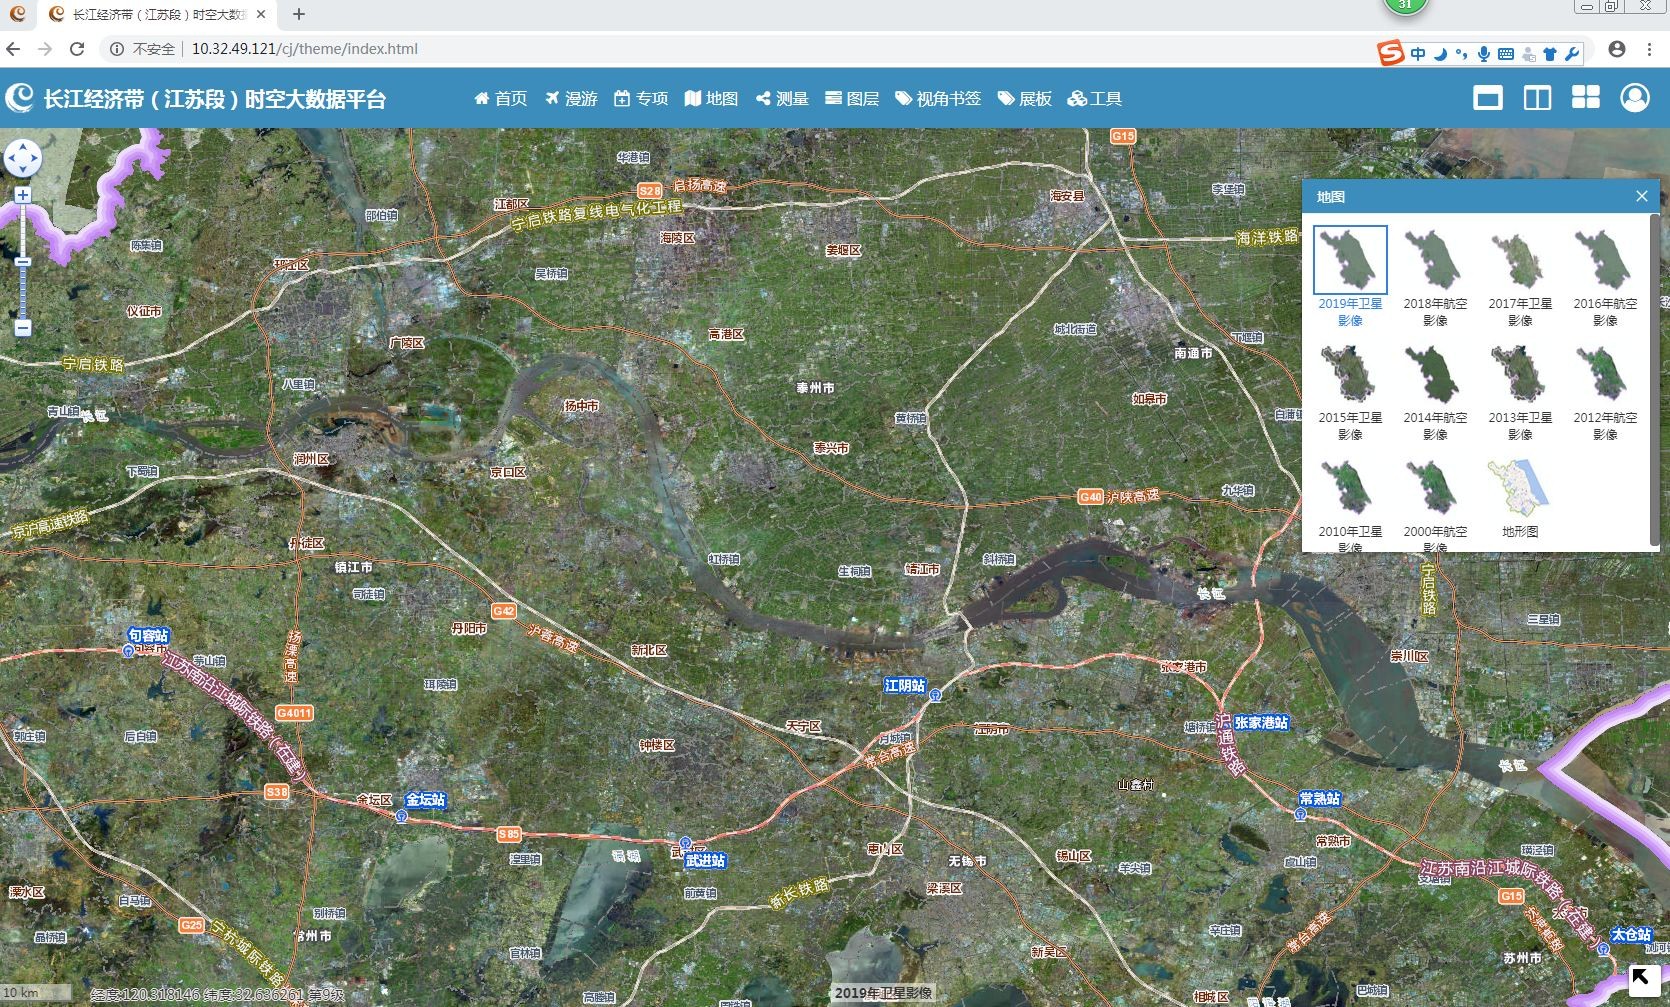The height and width of the screenshot is (1007, 1670).
Task: Close the 地图 panel
Action: point(1641,196)
